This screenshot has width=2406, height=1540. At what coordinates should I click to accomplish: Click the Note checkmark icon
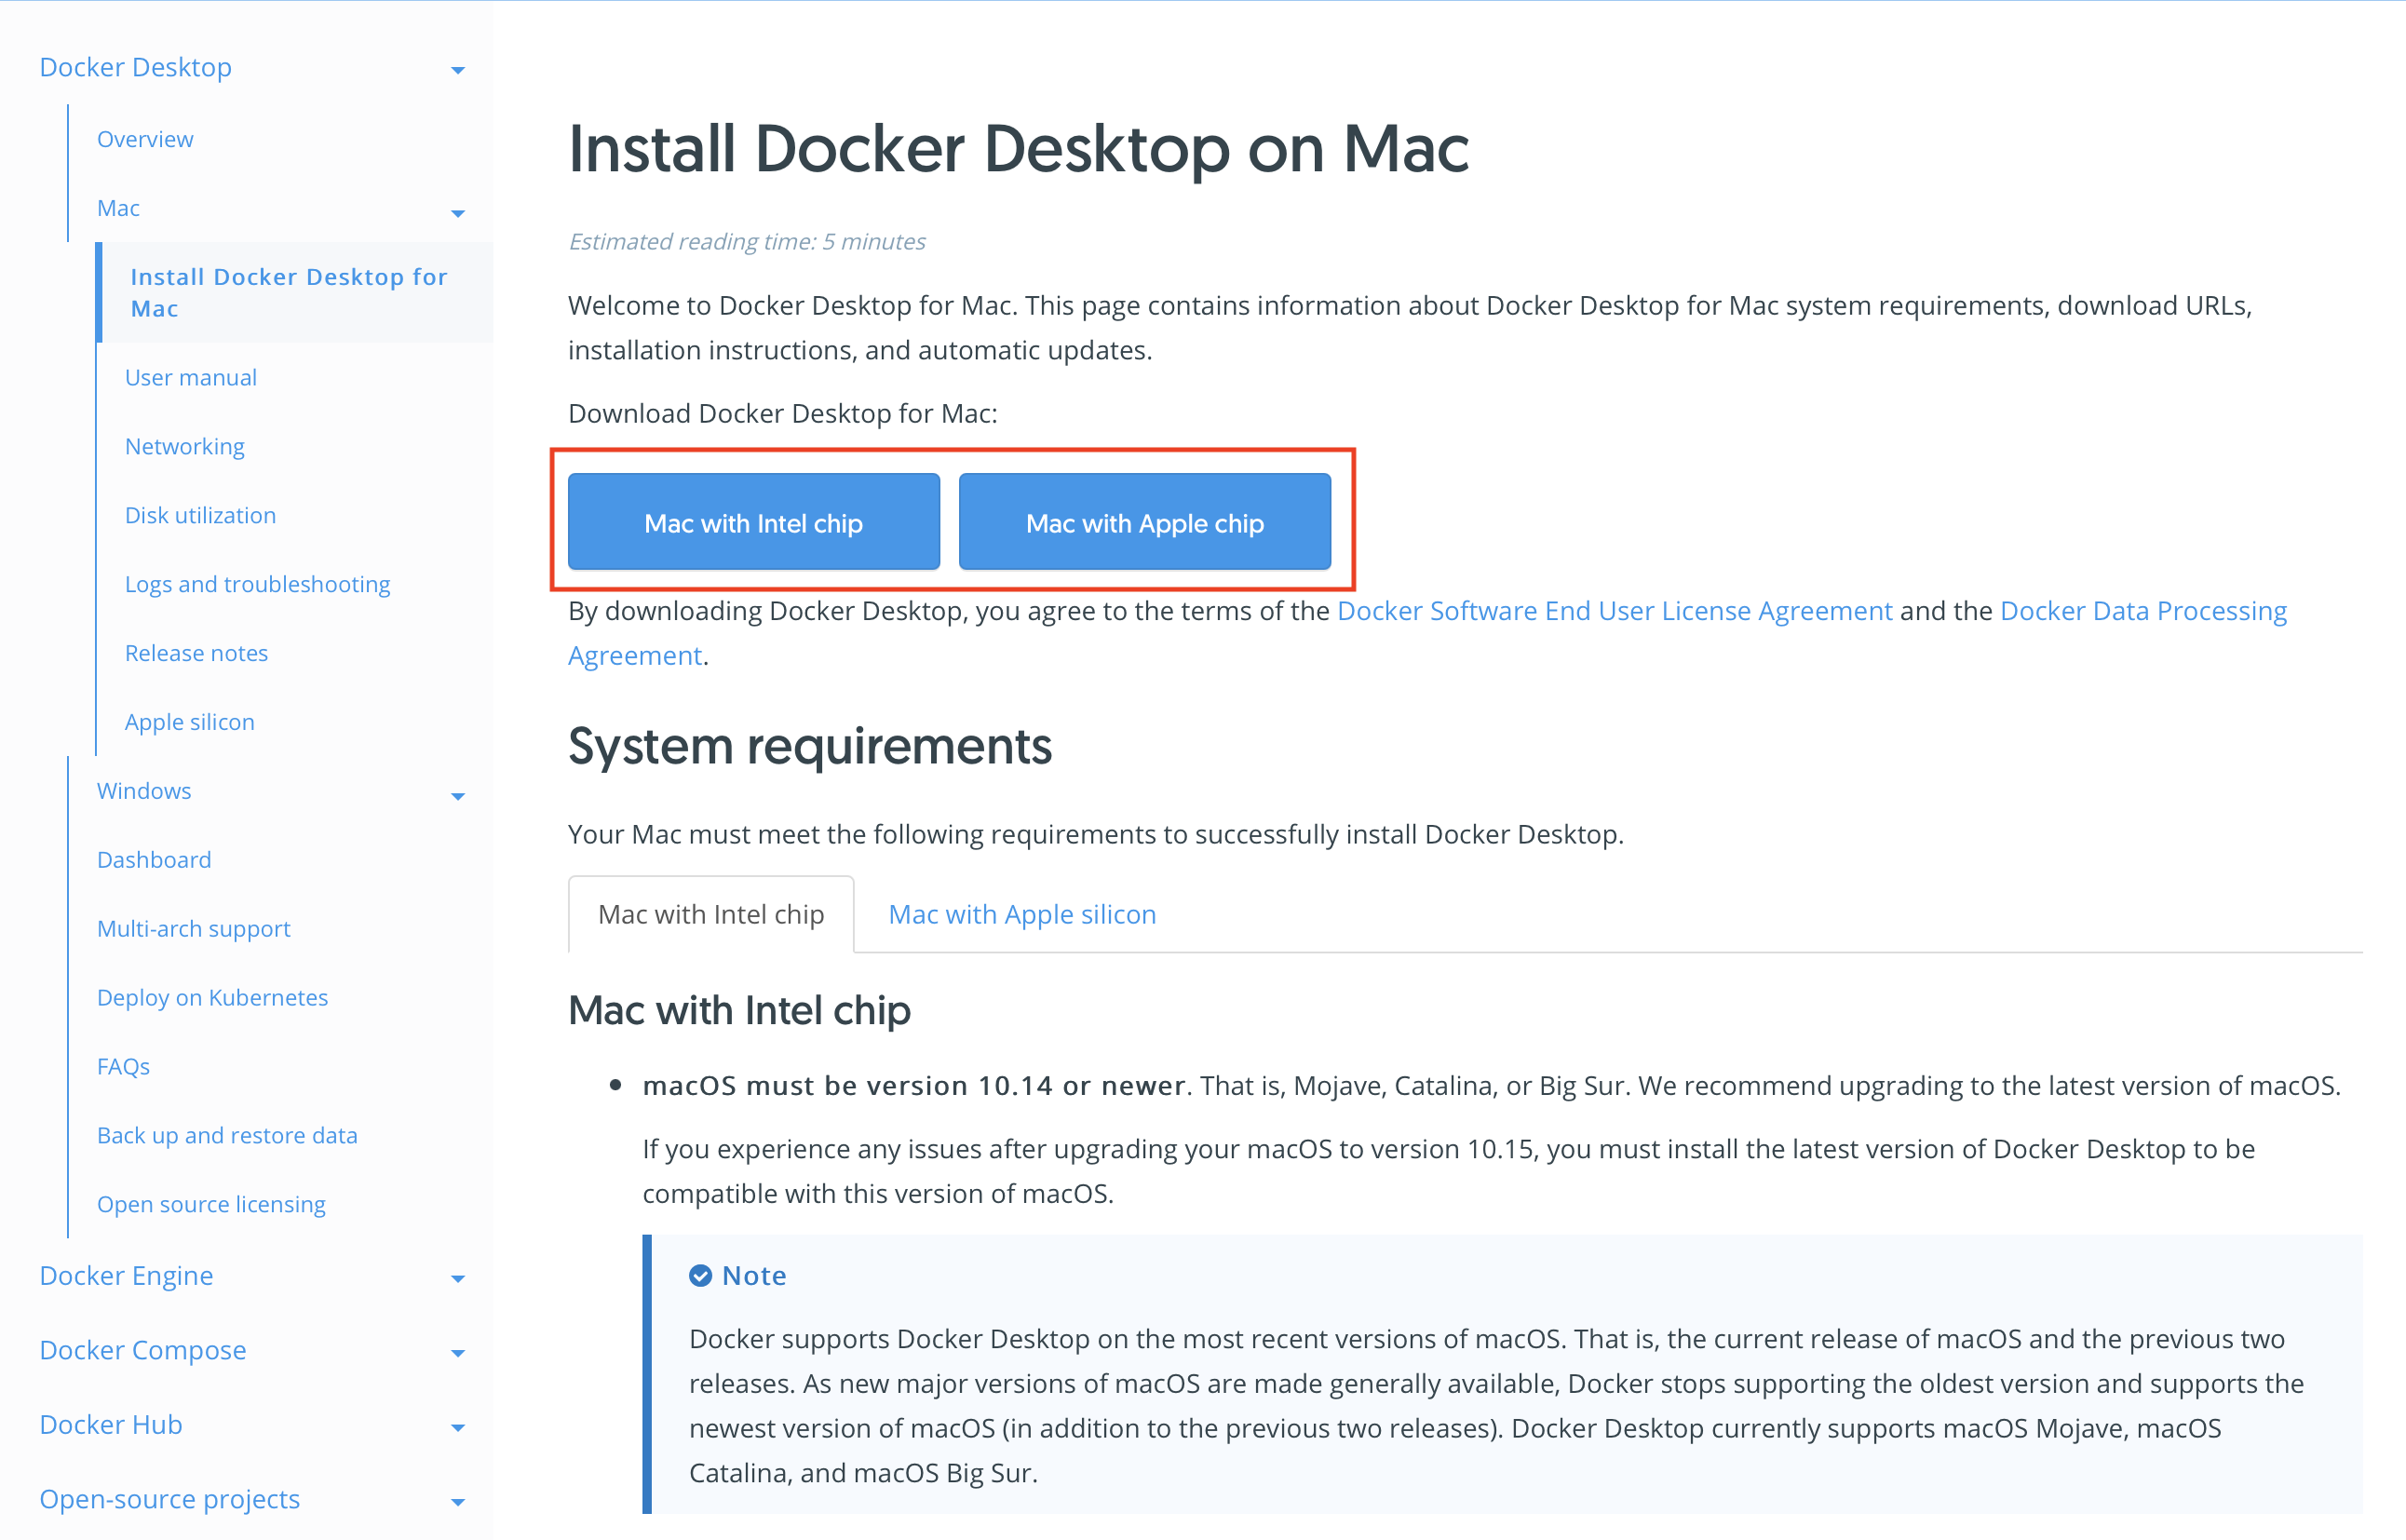click(700, 1275)
